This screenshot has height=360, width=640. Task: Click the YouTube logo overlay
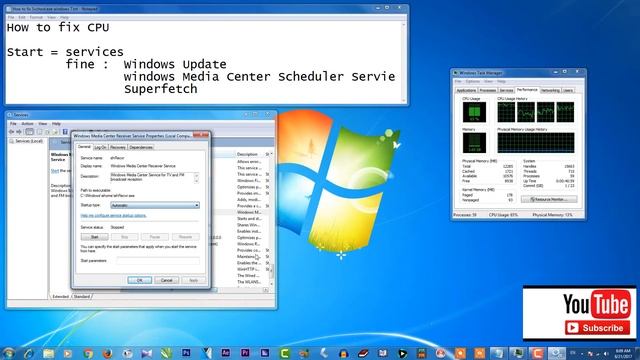596,304
